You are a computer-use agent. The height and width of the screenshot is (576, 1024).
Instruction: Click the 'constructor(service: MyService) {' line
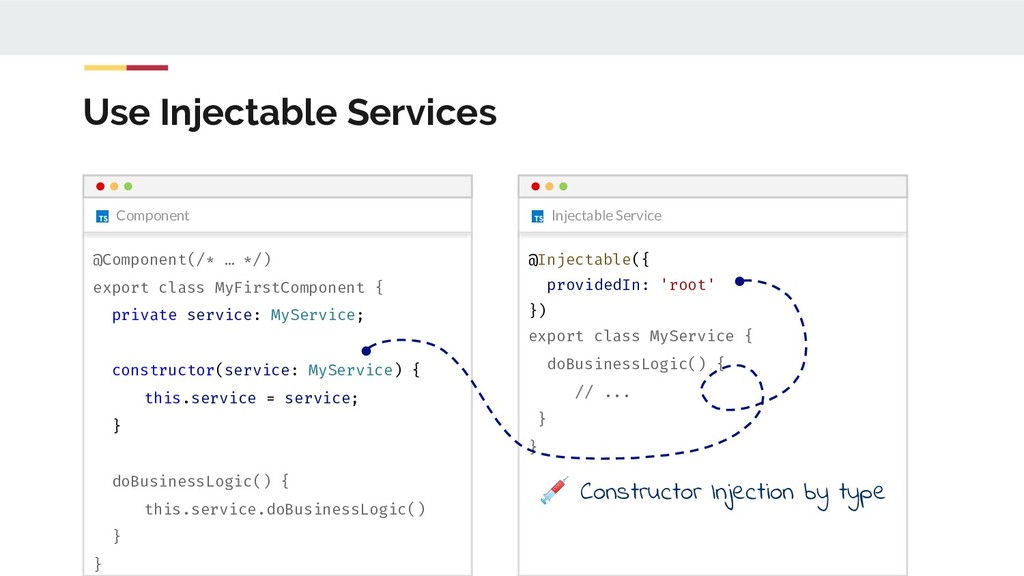click(266, 370)
